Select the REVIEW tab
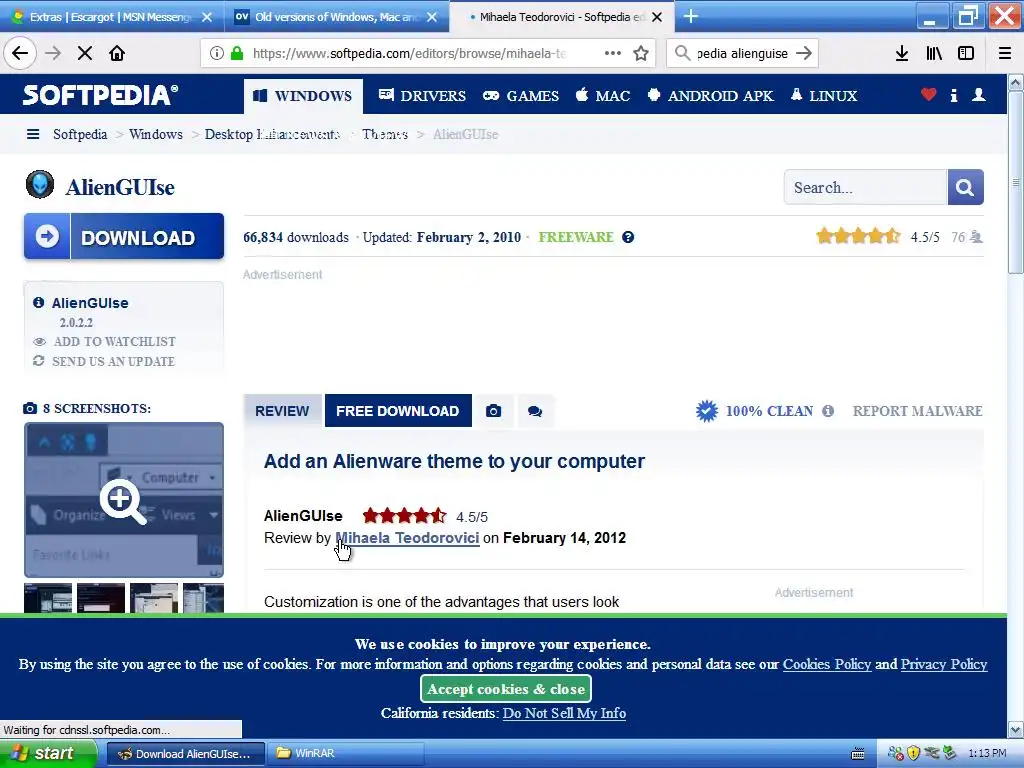Viewport: 1024px width, 768px height. point(282,411)
